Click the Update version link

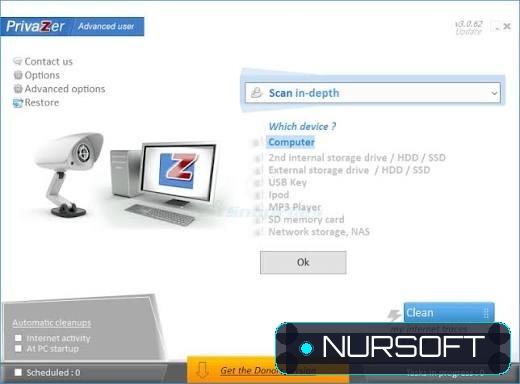tap(468, 32)
